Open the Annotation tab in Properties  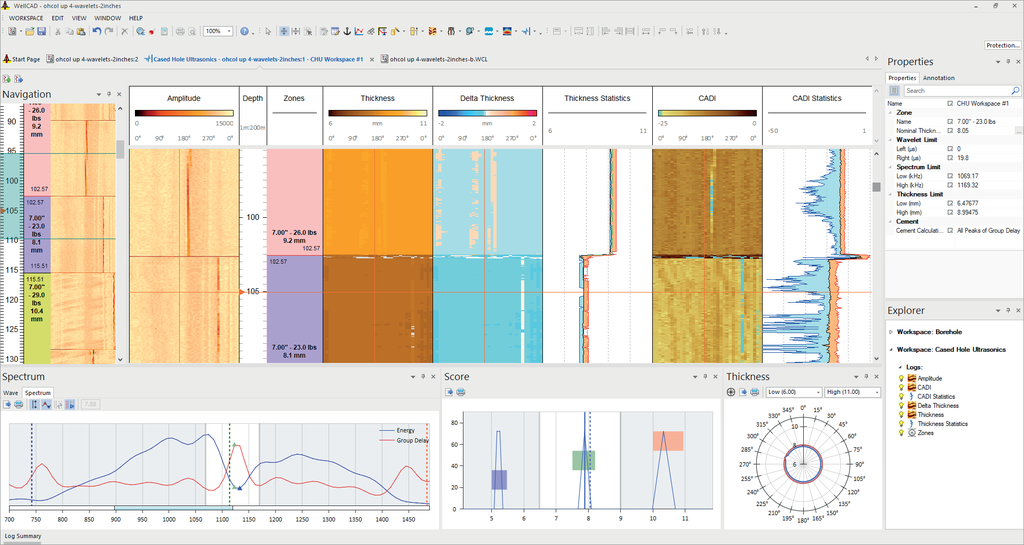pyautogui.click(x=938, y=78)
